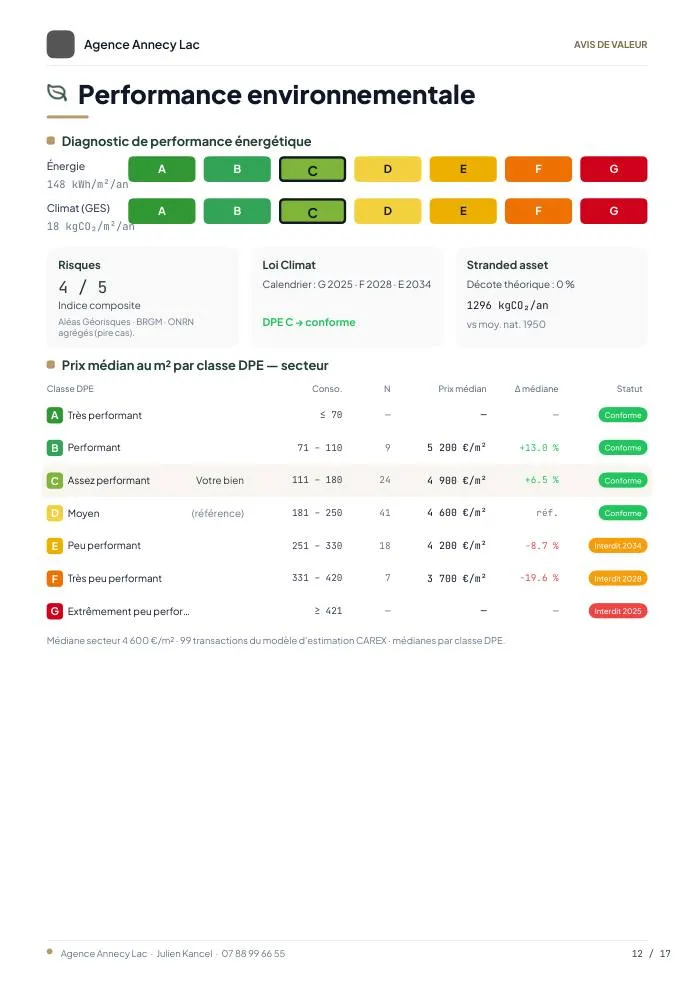Image resolution: width=695 pixels, height=983 pixels.
Task: Click the Stranded asset card
Action: (552, 297)
